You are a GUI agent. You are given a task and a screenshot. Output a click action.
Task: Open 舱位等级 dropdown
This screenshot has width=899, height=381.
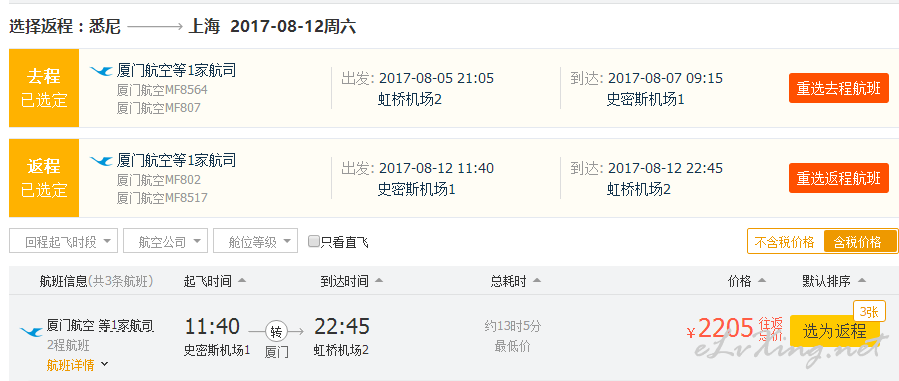click(255, 241)
